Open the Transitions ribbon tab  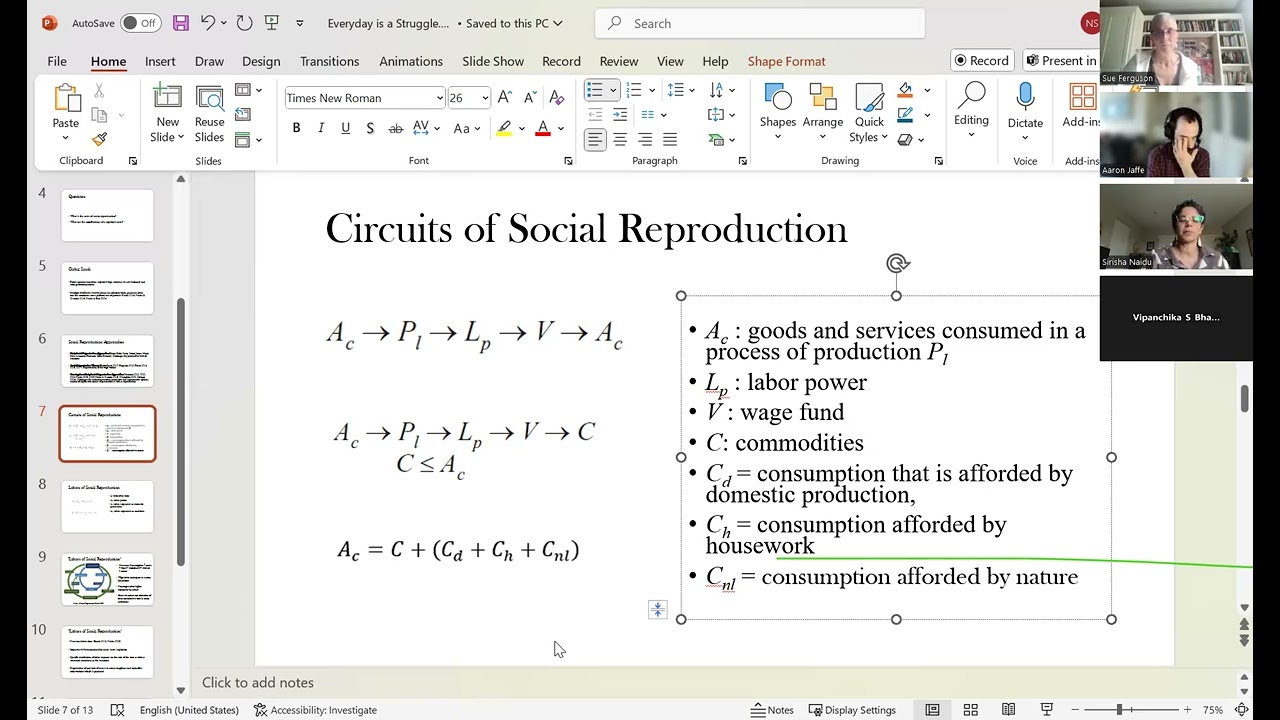(329, 61)
